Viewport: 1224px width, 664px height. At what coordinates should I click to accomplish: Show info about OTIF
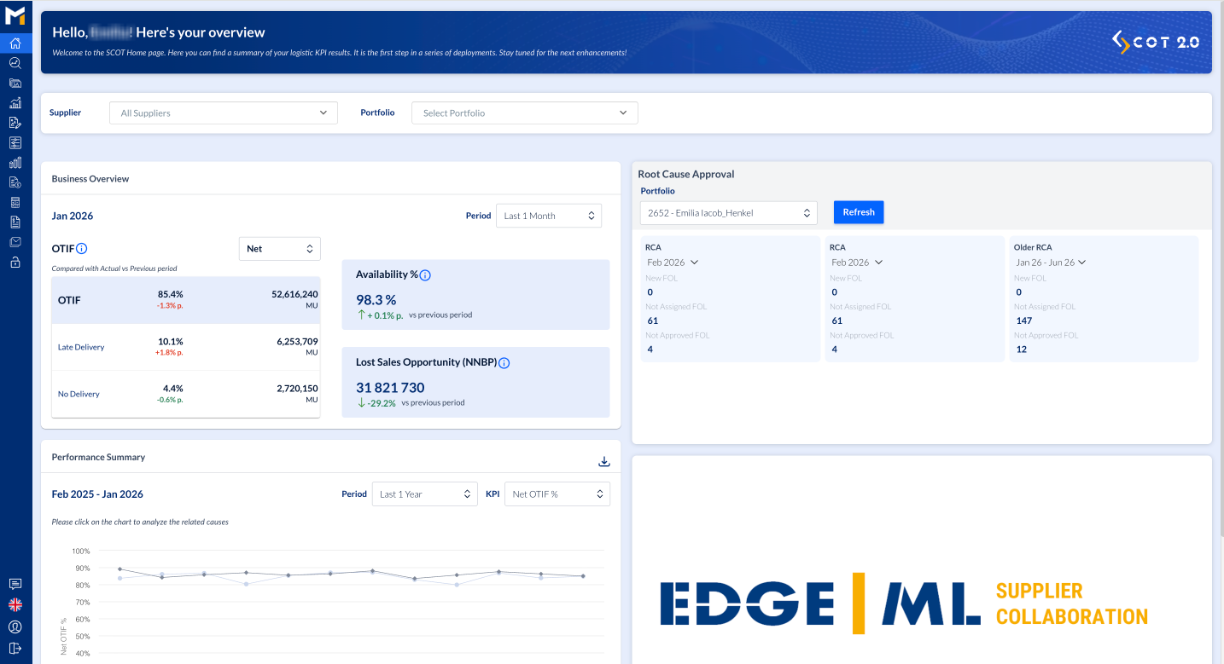click(82, 248)
